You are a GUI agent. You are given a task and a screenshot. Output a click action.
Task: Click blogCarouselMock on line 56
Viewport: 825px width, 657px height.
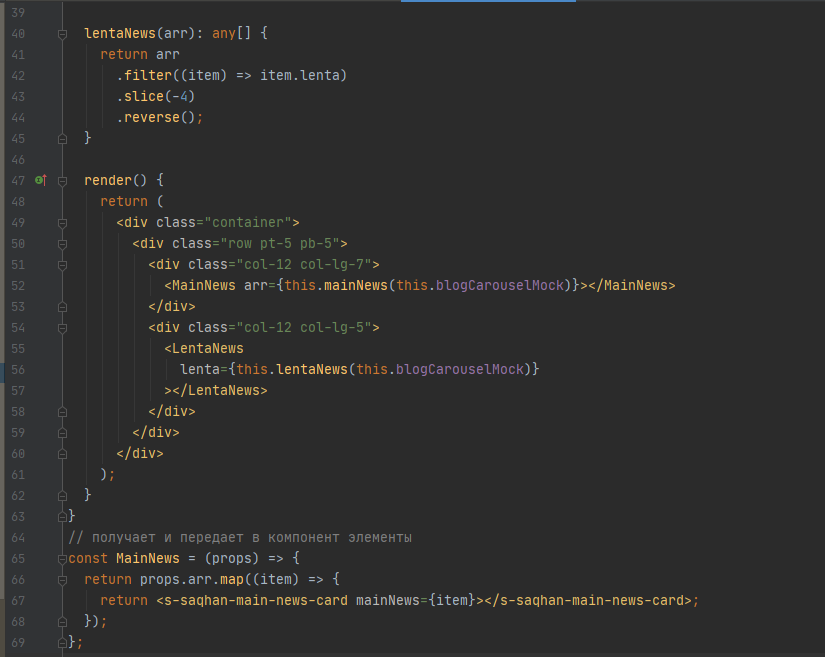pos(460,370)
